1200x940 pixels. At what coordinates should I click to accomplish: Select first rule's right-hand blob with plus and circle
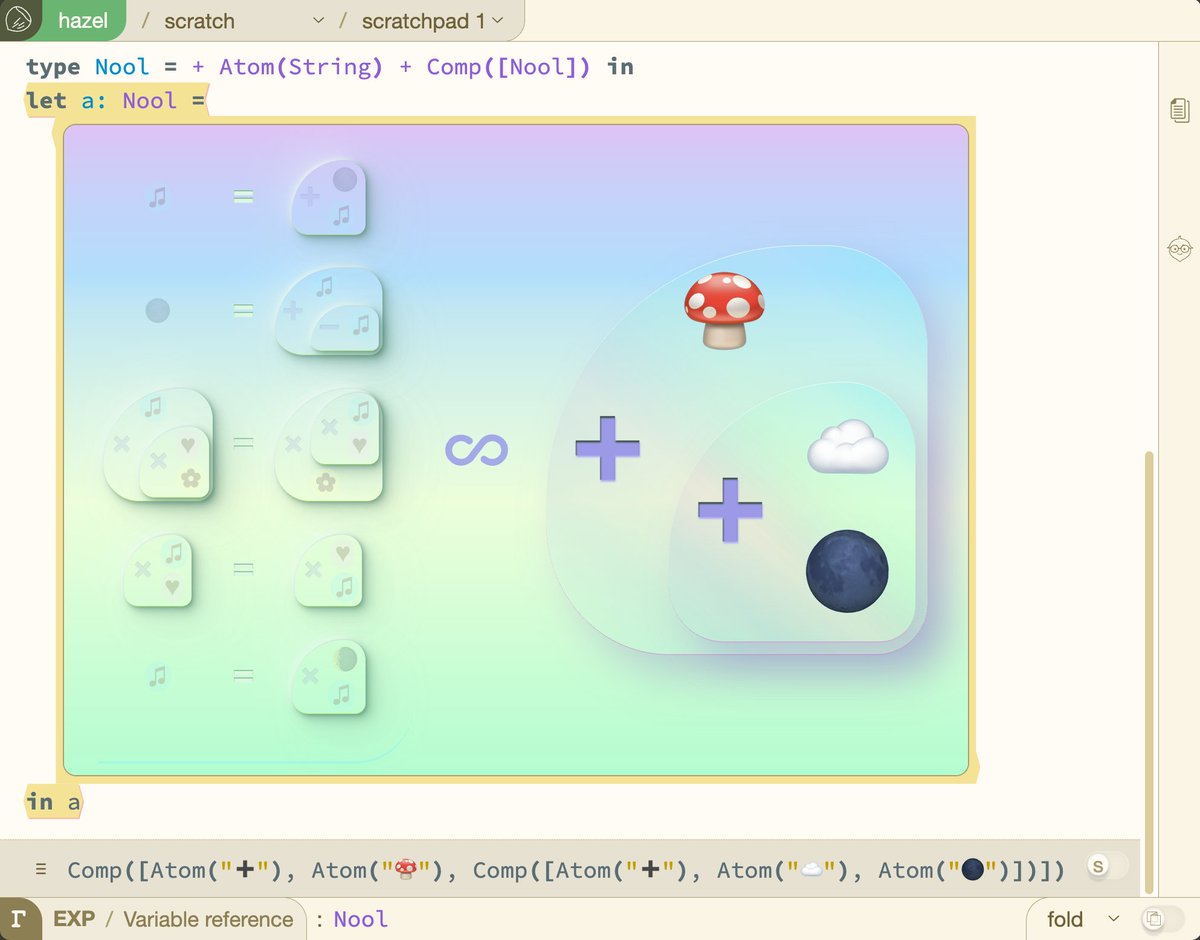pyautogui.click(x=328, y=197)
